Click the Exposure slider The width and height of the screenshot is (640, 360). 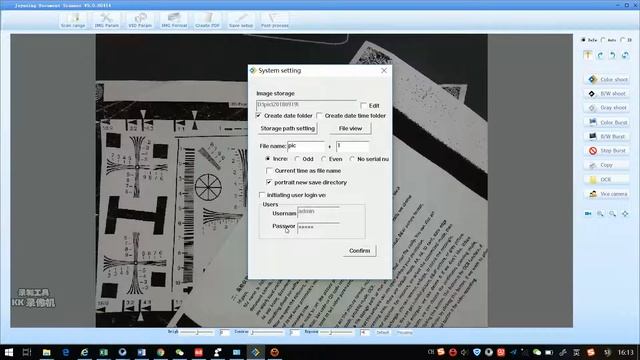tap(337, 332)
